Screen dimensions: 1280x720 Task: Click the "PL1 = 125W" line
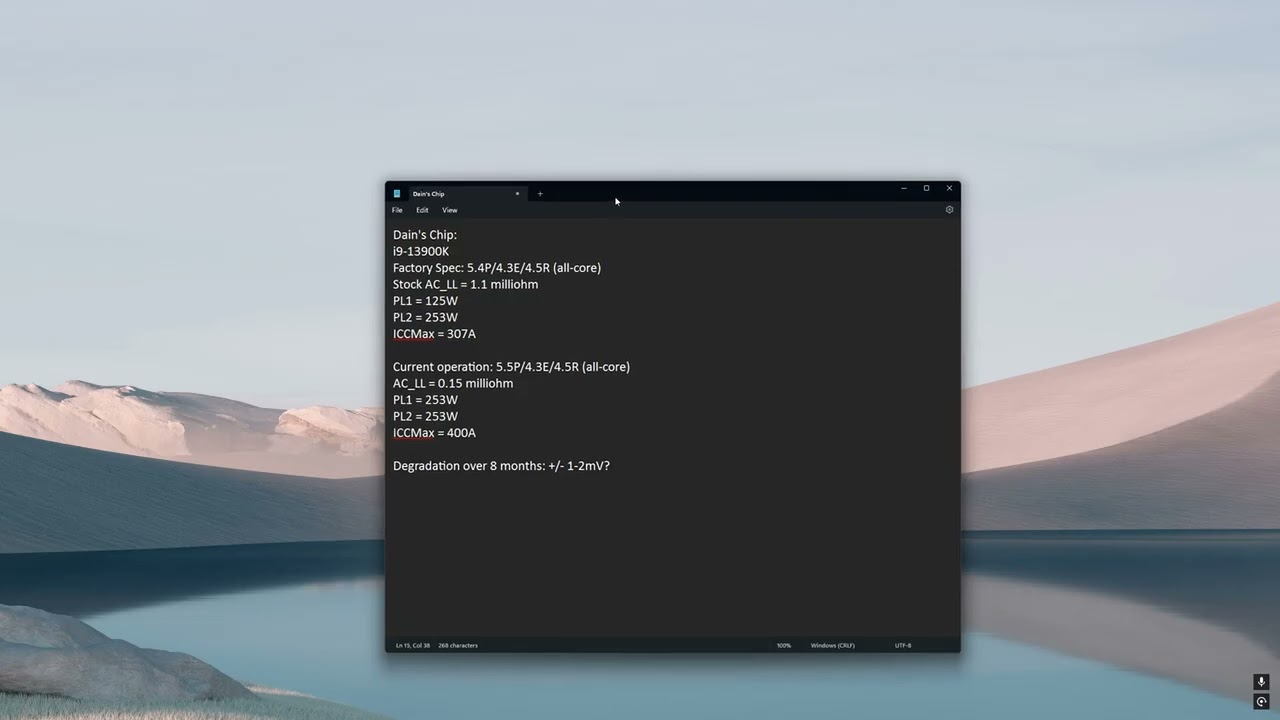coord(425,301)
